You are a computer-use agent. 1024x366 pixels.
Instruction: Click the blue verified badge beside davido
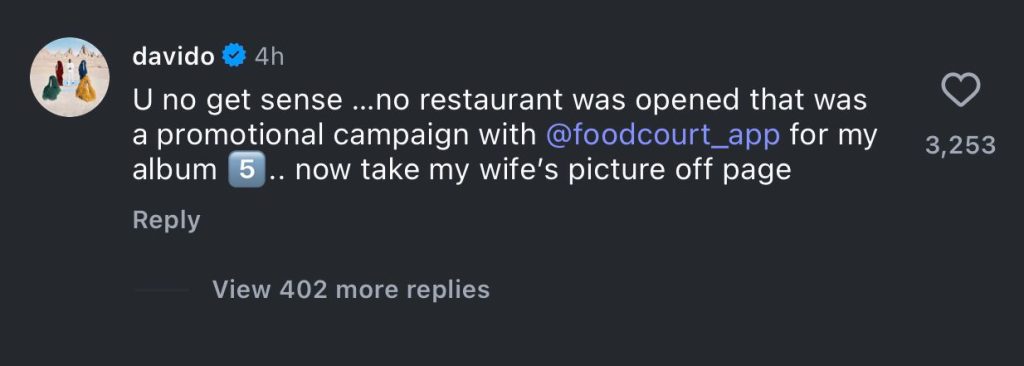tap(234, 56)
